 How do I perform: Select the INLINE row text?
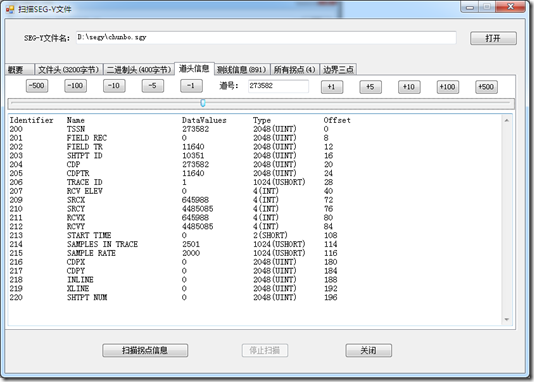coord(80,280)
